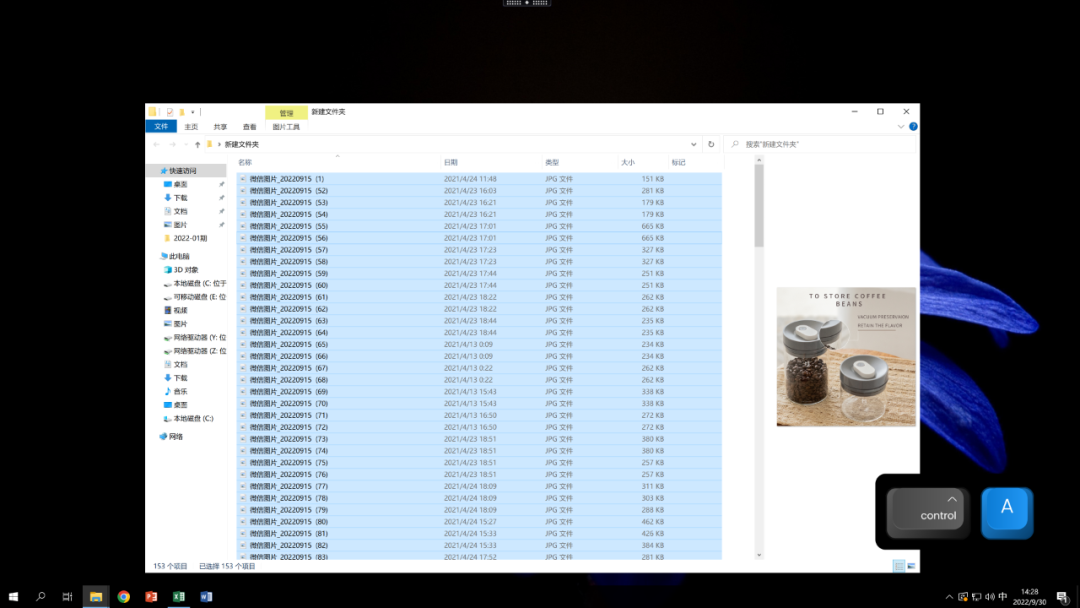
Task: Click file icon of 微信图片_20220915 (75)
Action: click(242, 463)
